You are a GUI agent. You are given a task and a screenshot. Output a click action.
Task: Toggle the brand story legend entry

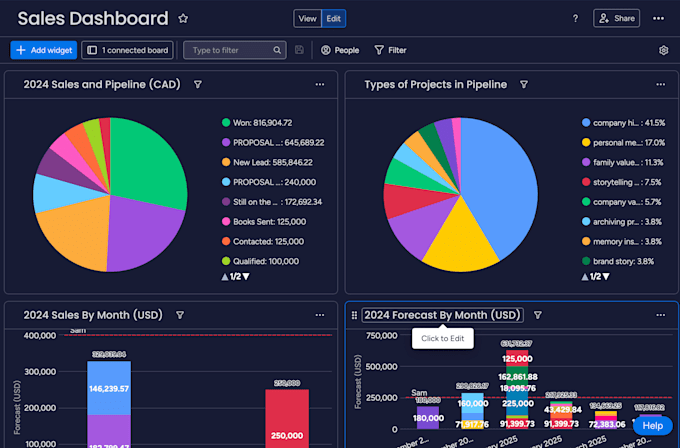point(618,261)
